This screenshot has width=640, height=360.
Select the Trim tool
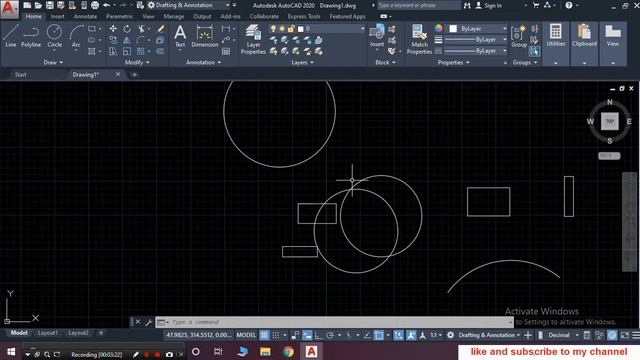point(141,29)
